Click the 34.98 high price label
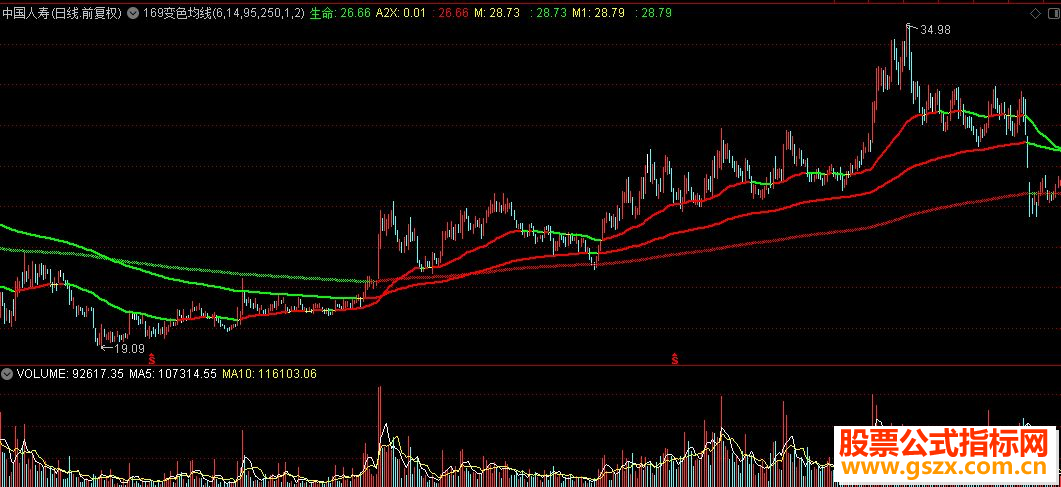The height and width of the screenshot is (487, 1061). (x=936, y=29)
